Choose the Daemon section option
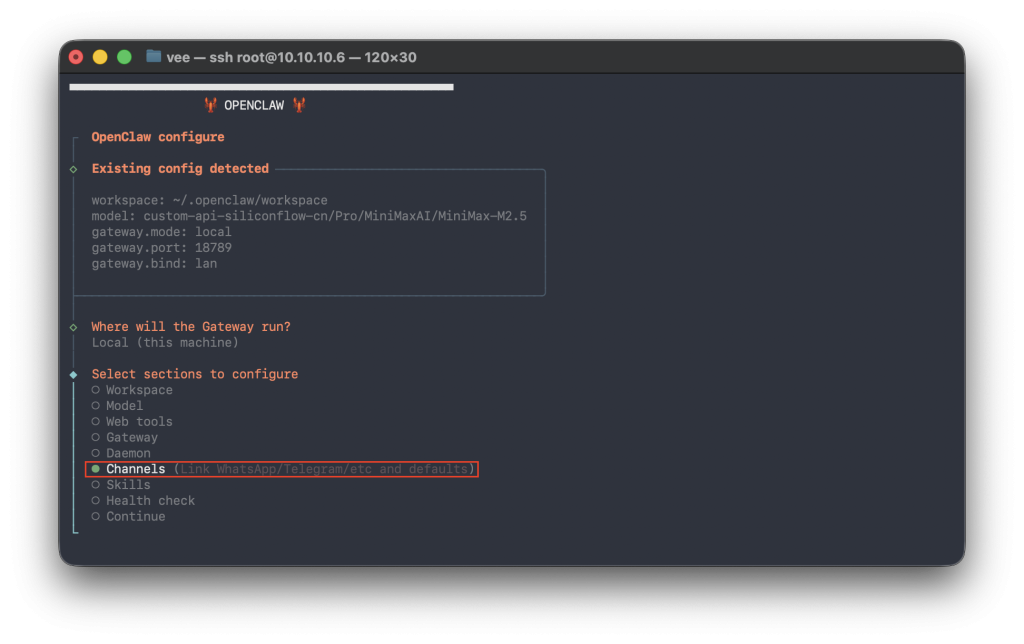This screenshot has height=644, width=1024. (128, 453)
